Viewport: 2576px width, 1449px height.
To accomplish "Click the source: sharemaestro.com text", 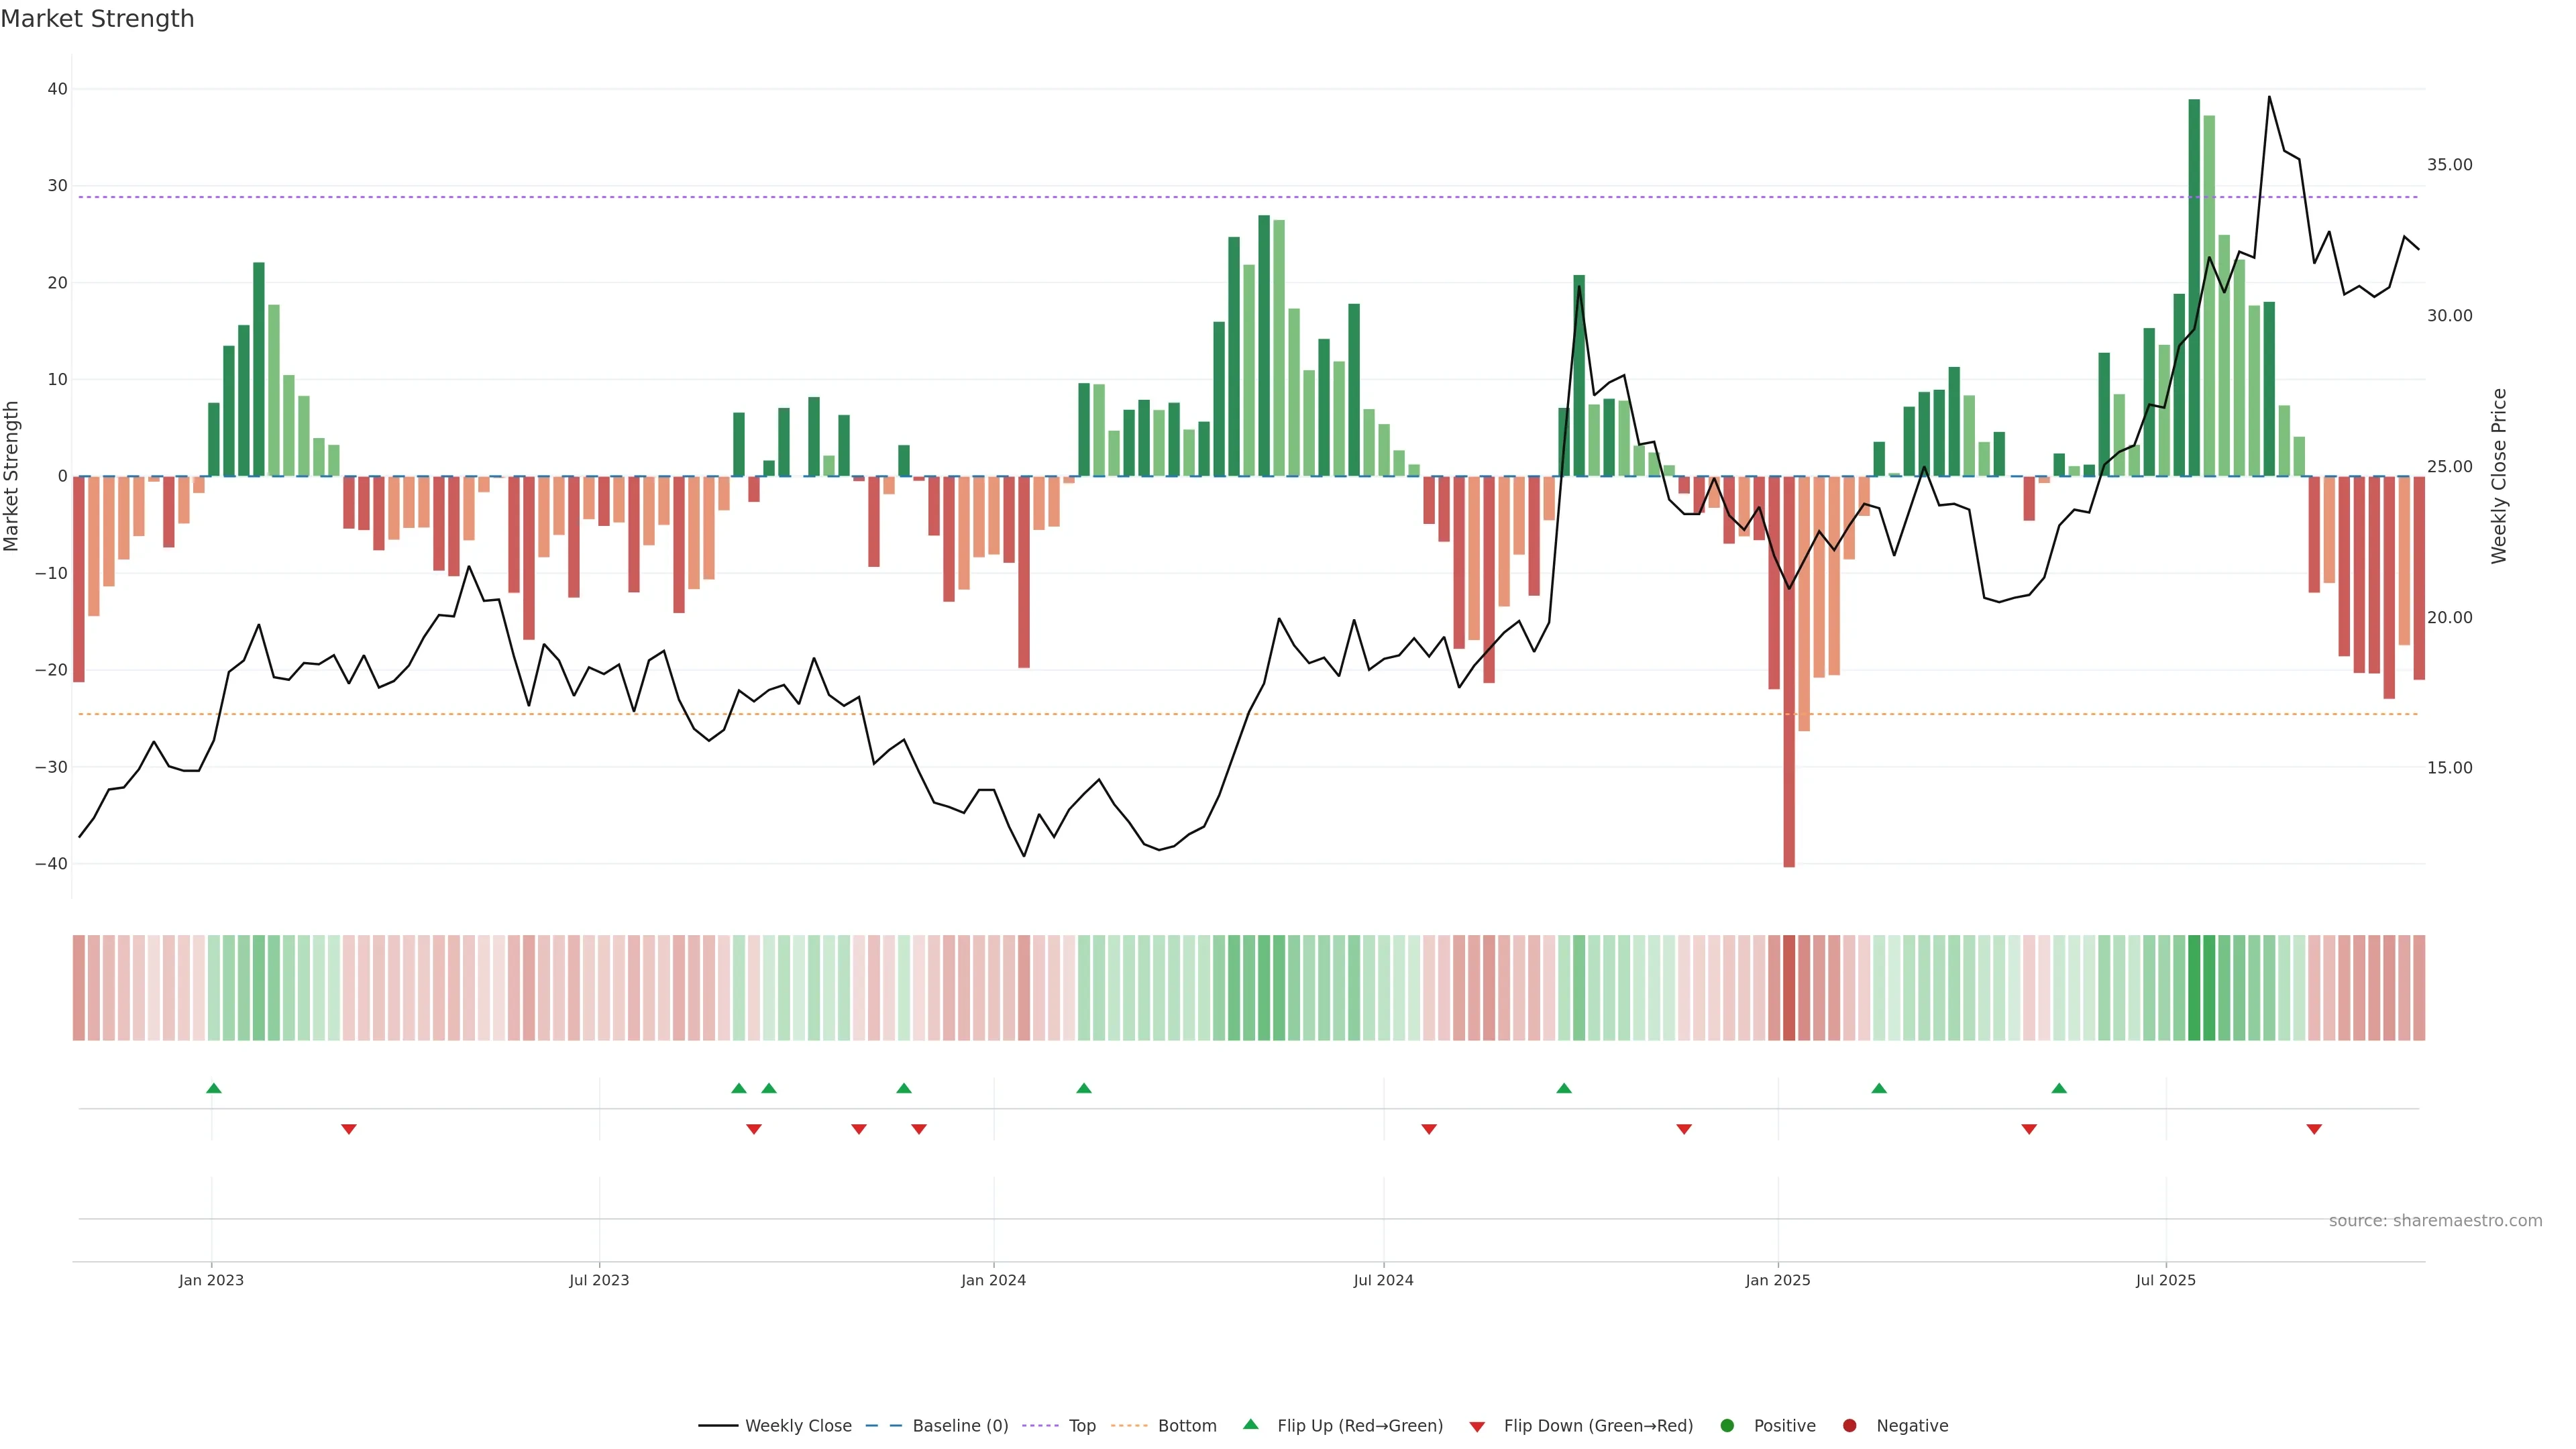I will [2435, 1221].
